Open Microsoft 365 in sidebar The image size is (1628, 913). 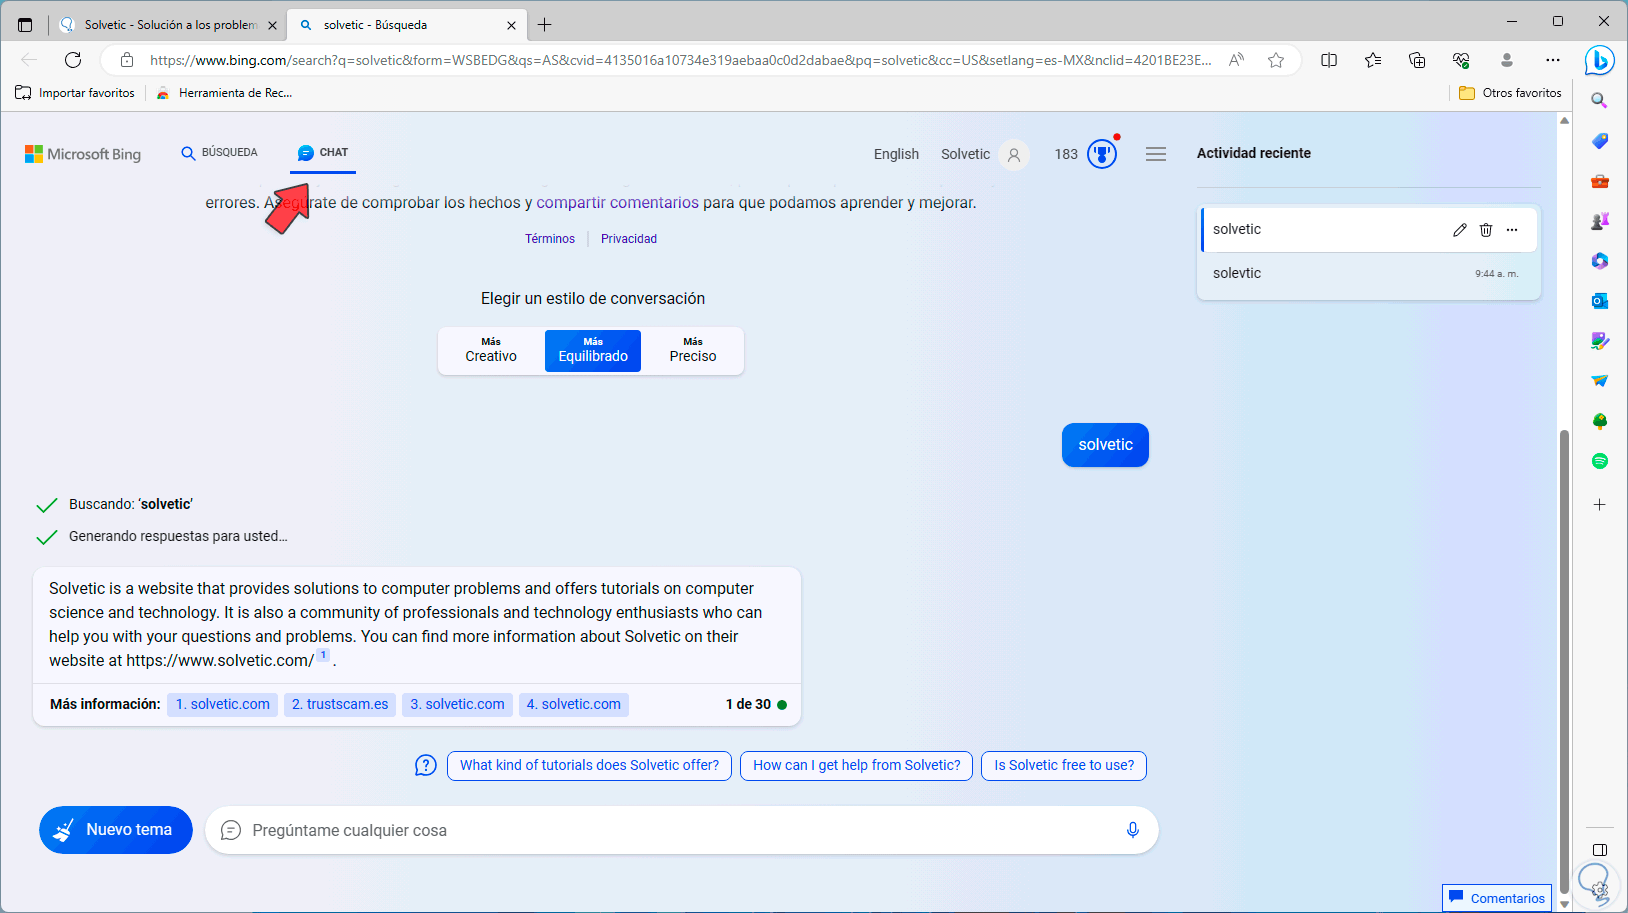click(1600, 261)
